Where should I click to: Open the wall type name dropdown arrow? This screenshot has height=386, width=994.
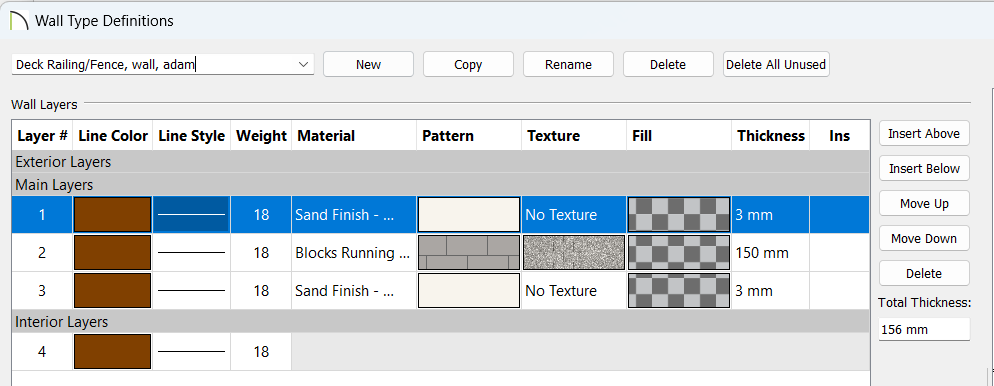[304, 64]
